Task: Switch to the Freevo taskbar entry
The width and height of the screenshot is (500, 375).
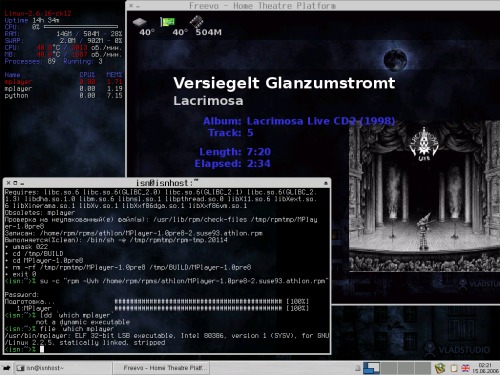Action: (x=161, y=368)
